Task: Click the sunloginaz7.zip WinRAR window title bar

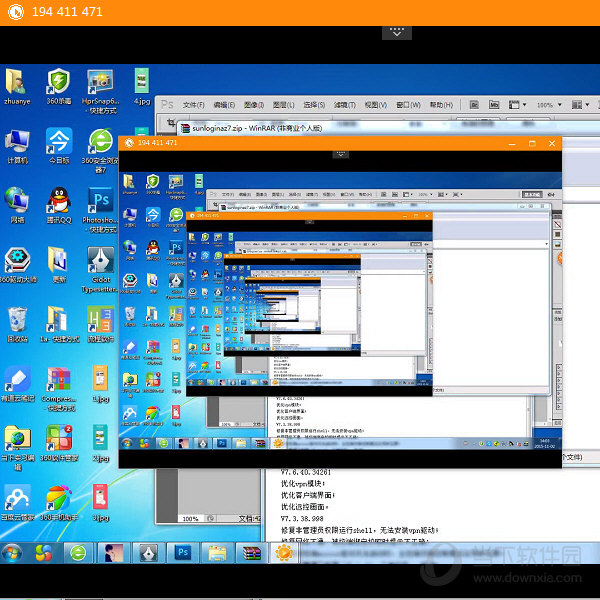Action: pyautogui.click(x=300, y=127)
